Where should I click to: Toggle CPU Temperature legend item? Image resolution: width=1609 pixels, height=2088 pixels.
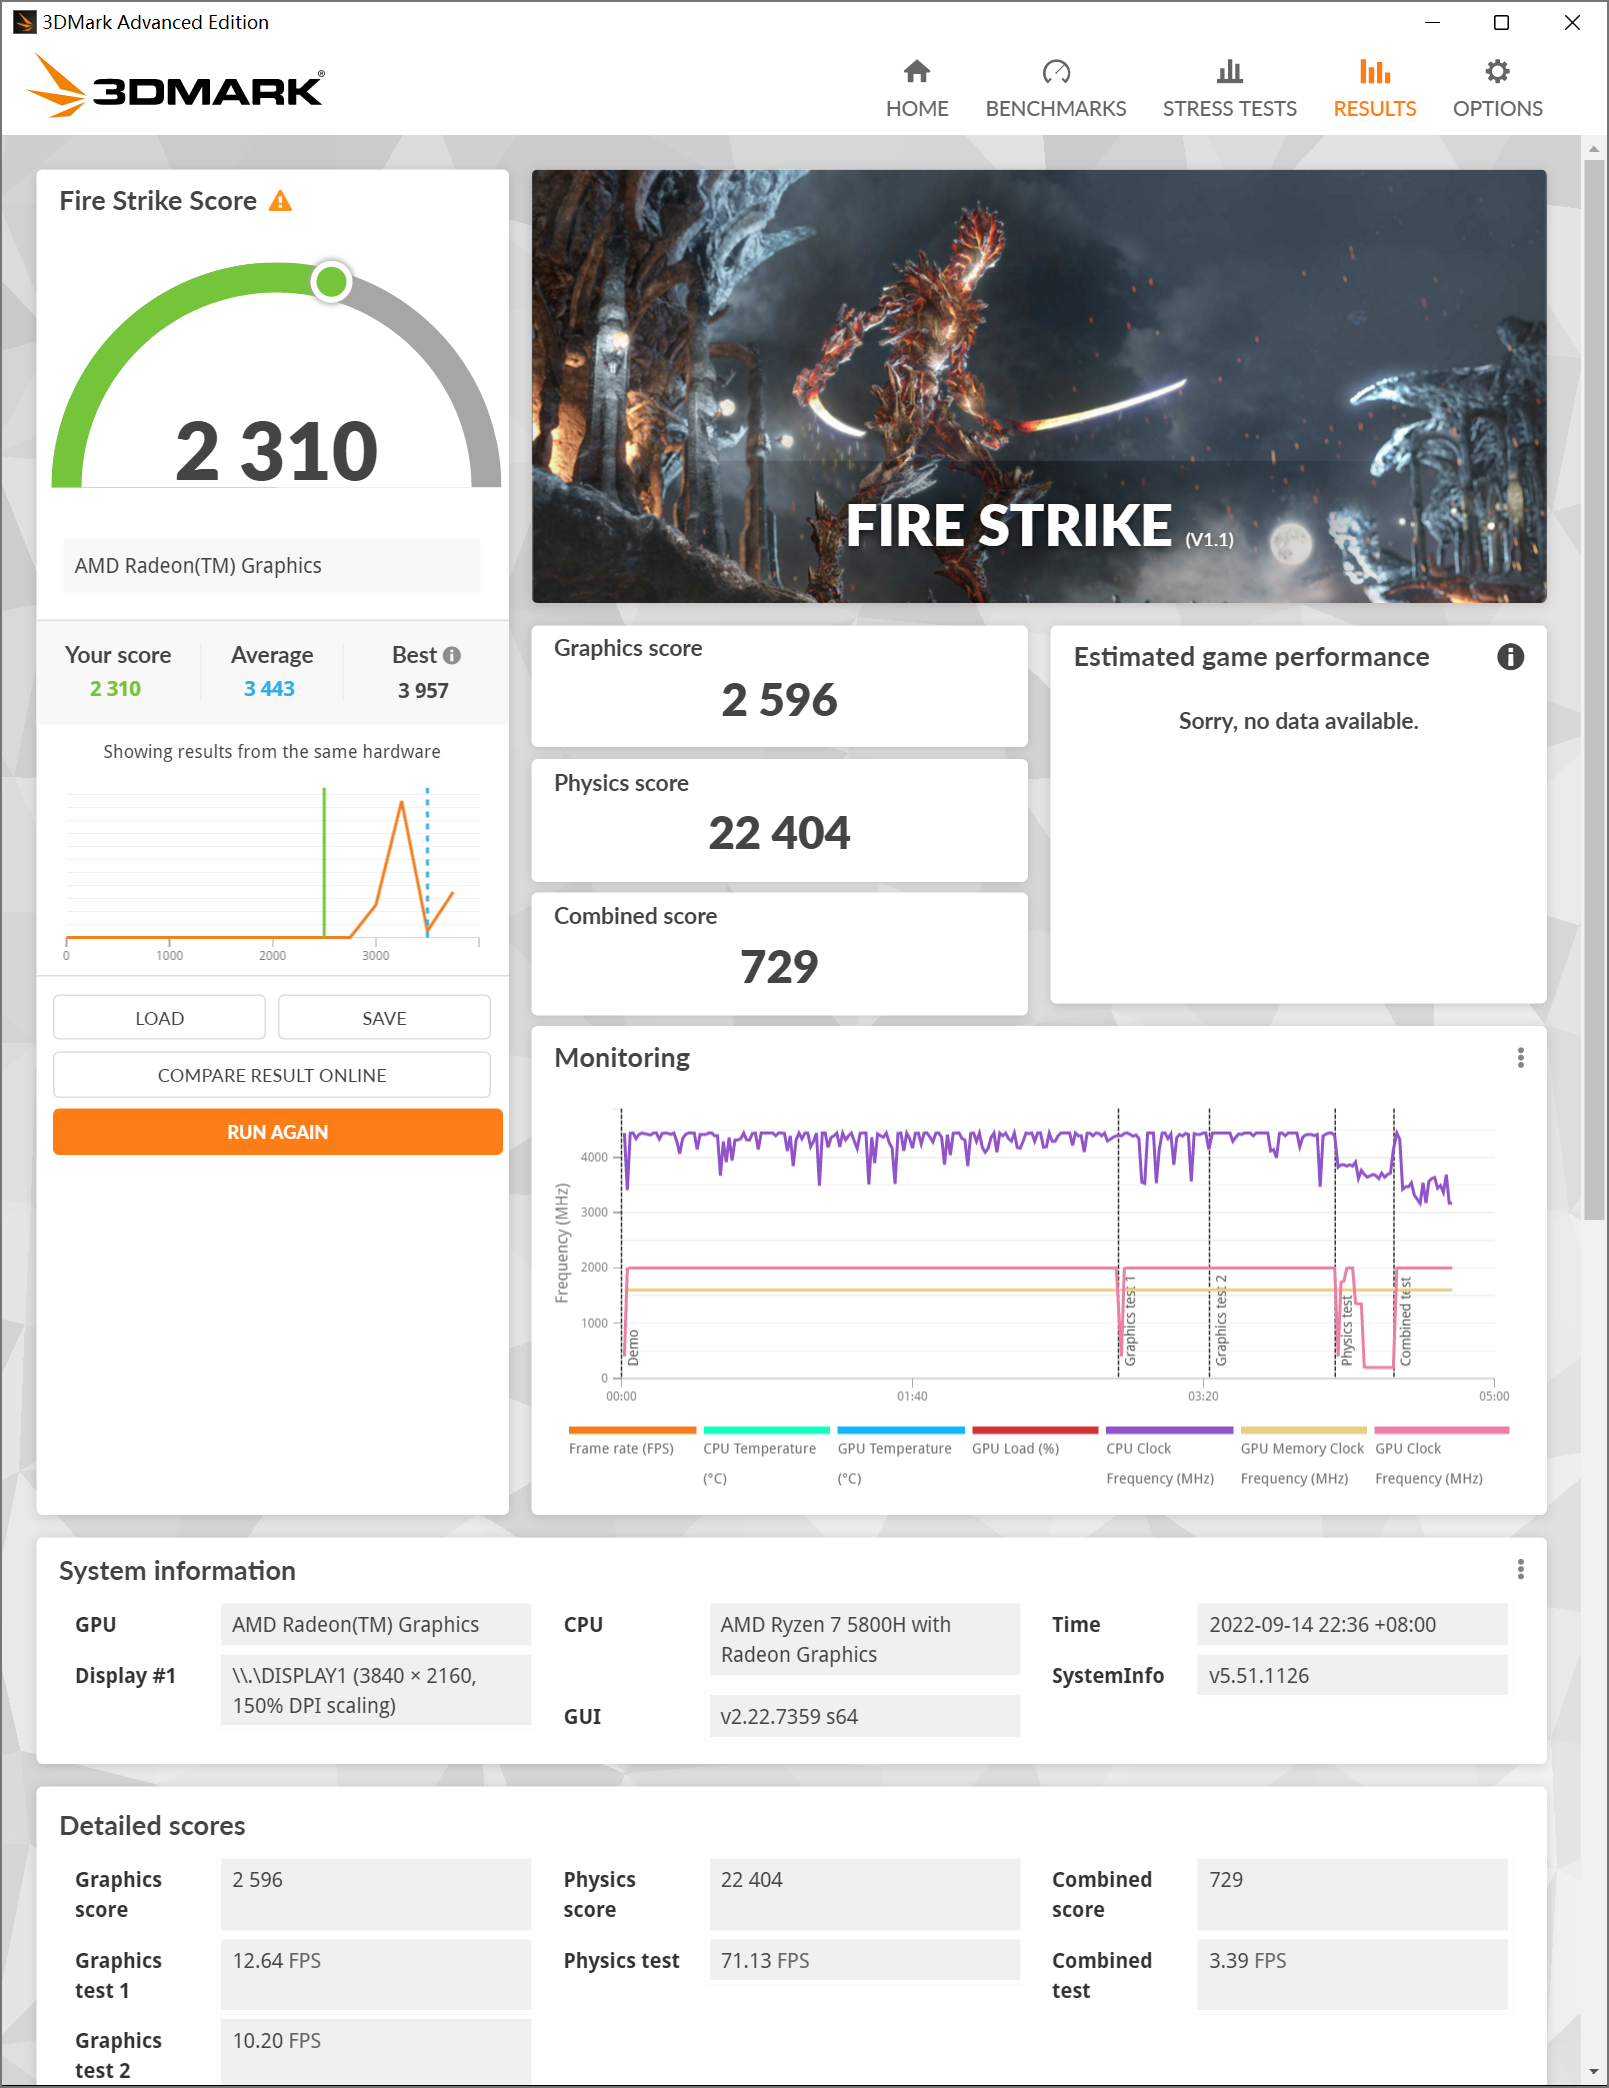[766, 1456]
